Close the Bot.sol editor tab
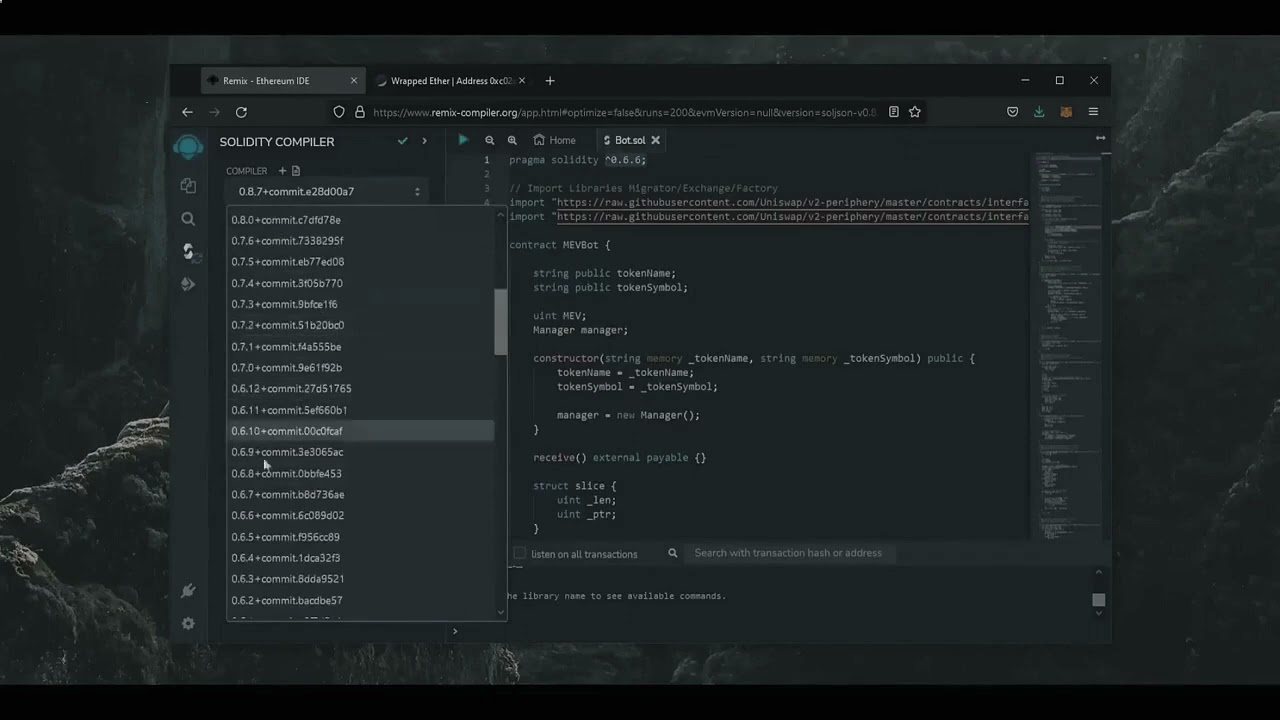This screenshot has height=720, width=1280. (x=656, y=140)
